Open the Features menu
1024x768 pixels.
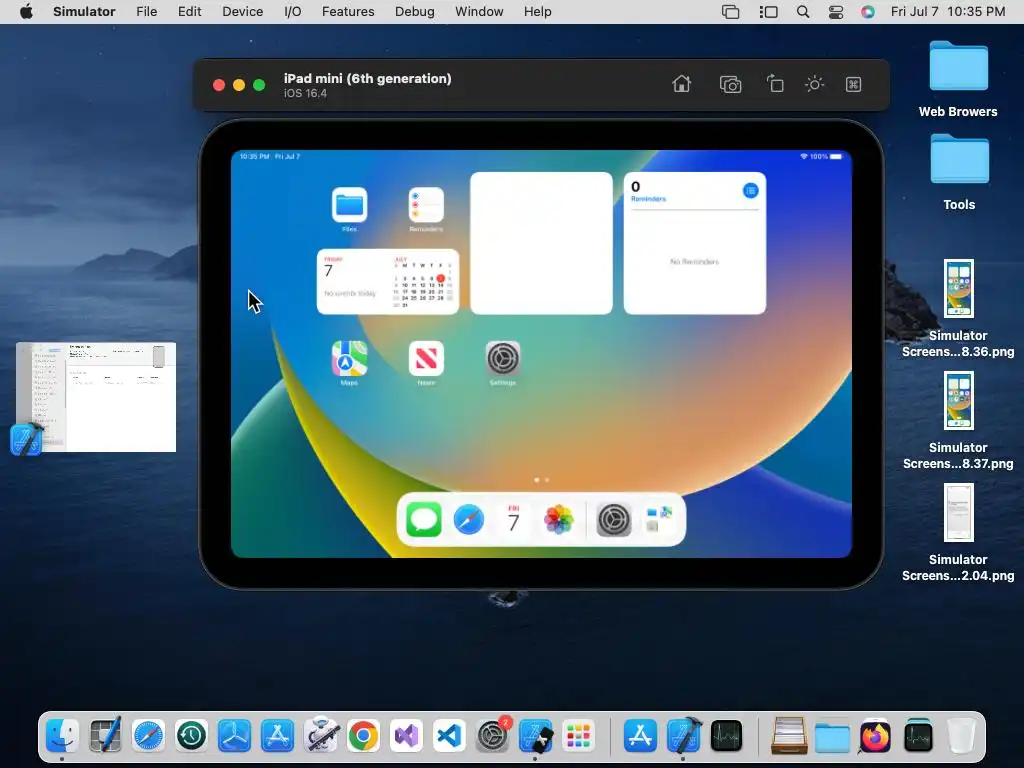point(348,12)
